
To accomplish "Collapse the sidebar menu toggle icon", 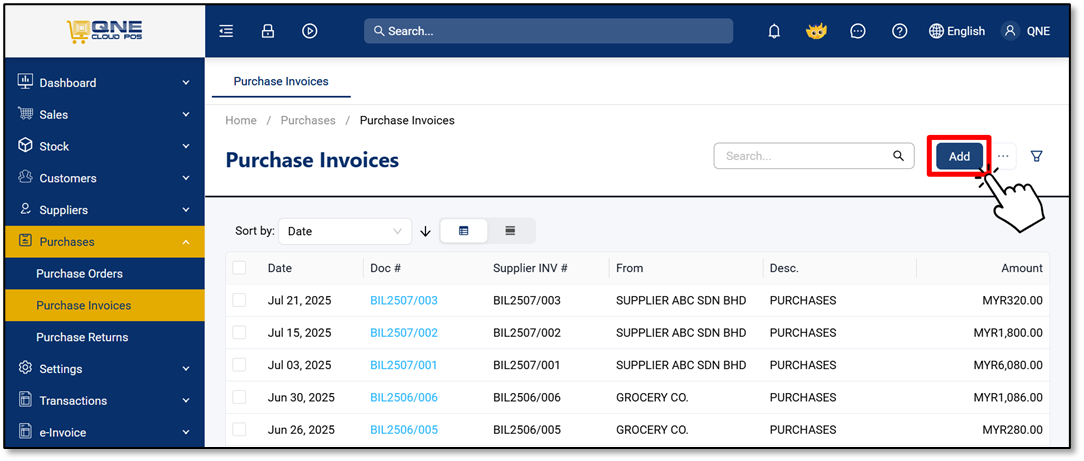I will click(226, 31).
